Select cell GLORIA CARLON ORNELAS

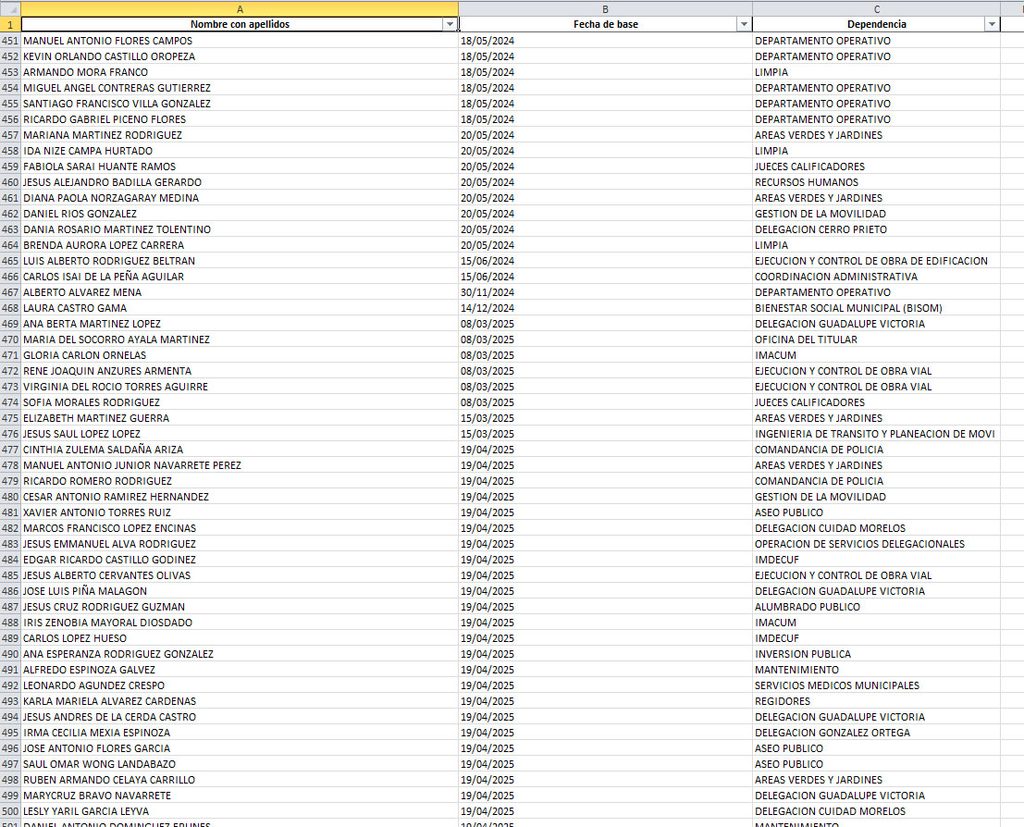[x=240, y=355]
